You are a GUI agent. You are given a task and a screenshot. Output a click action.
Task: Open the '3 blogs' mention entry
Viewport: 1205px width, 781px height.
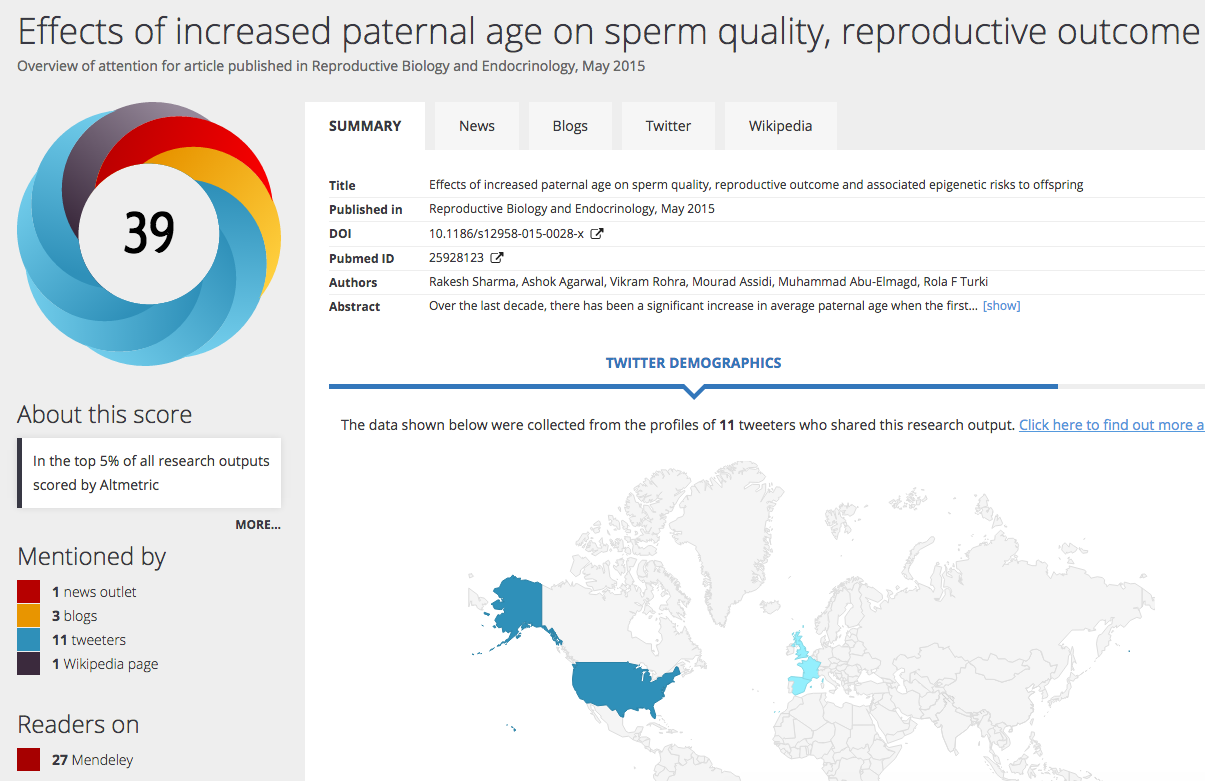tap(75, 616)
